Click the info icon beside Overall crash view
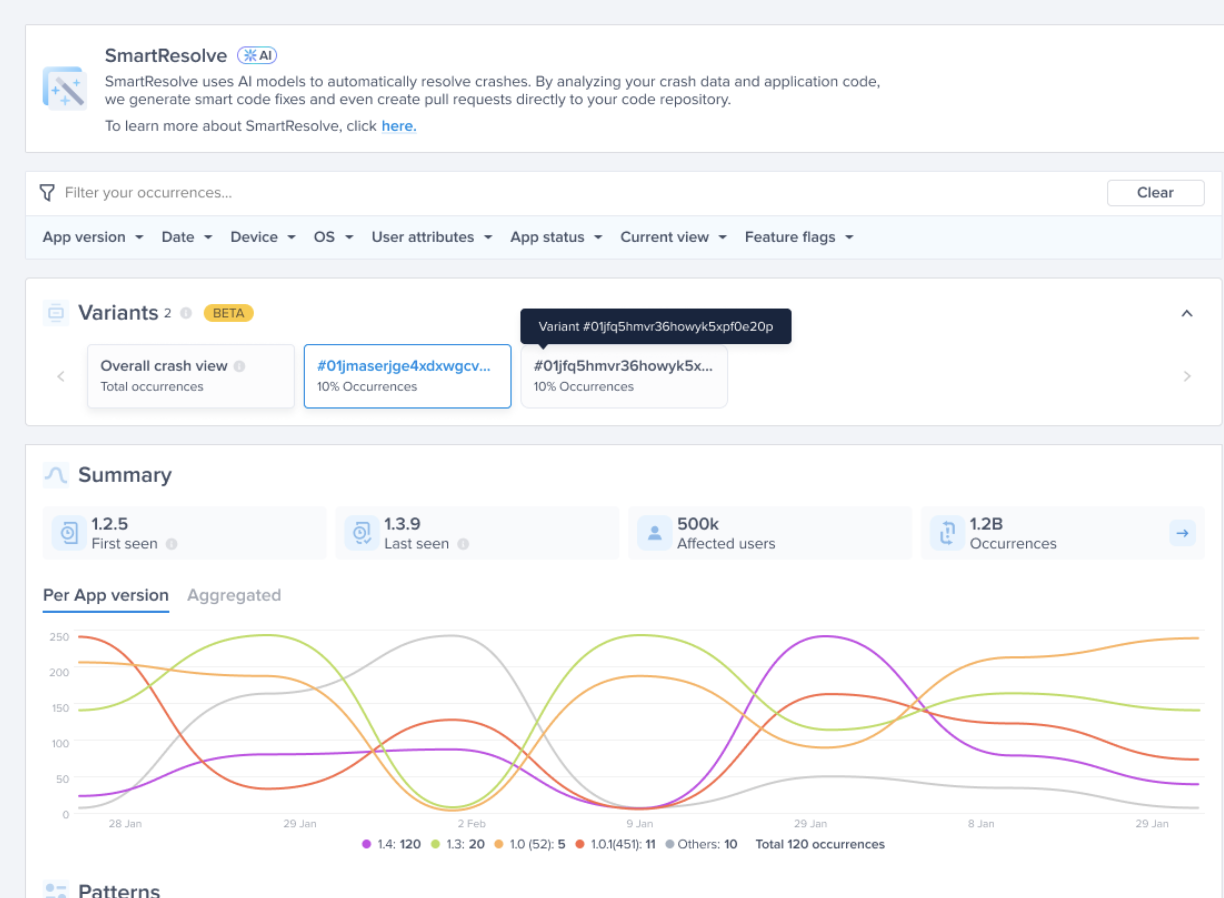1224x898 pixels. coord(239,367)
